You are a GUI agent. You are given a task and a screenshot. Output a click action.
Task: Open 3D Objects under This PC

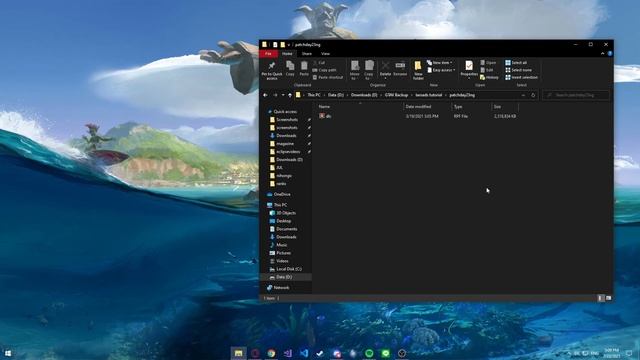tap(286, 213)
